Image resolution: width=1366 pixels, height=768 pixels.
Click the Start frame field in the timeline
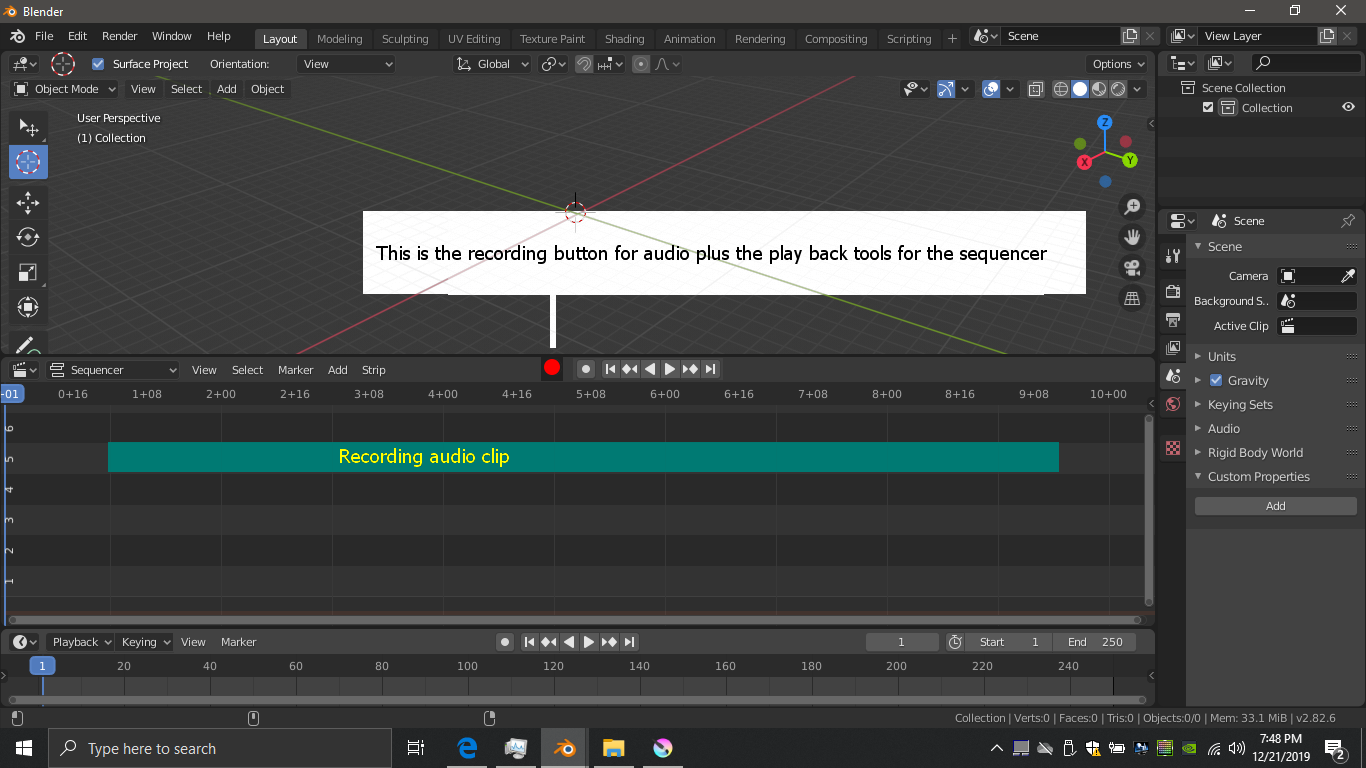[x=1009, y=642]
